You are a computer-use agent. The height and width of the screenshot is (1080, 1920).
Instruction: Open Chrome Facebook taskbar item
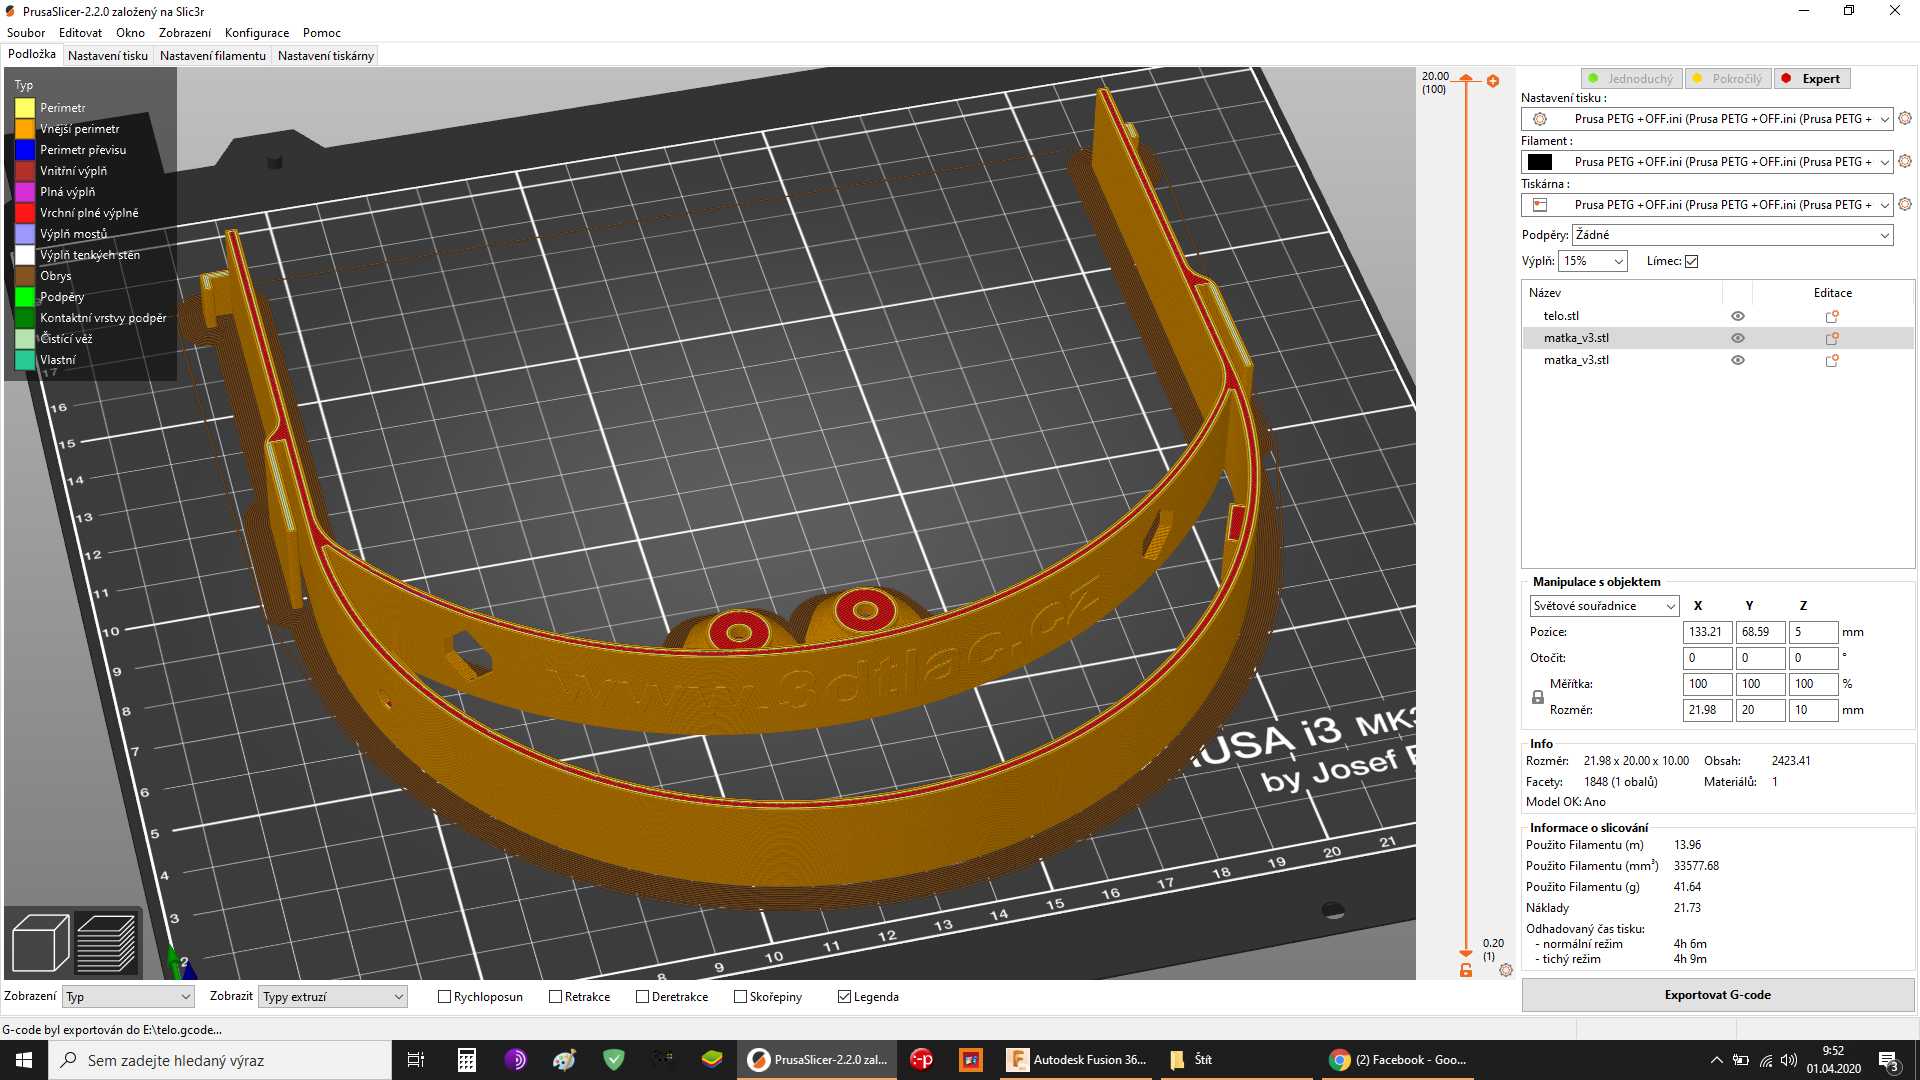(1398, 1060)
